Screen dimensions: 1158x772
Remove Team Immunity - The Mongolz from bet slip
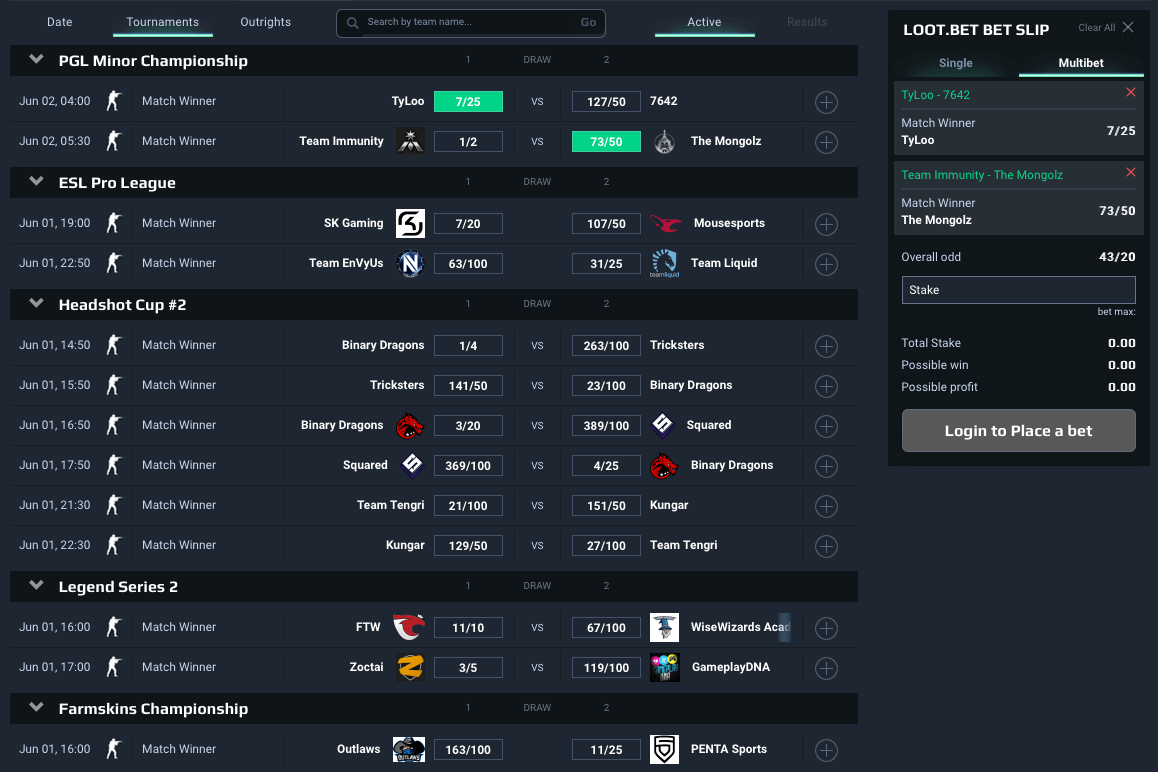[1131, 172]
